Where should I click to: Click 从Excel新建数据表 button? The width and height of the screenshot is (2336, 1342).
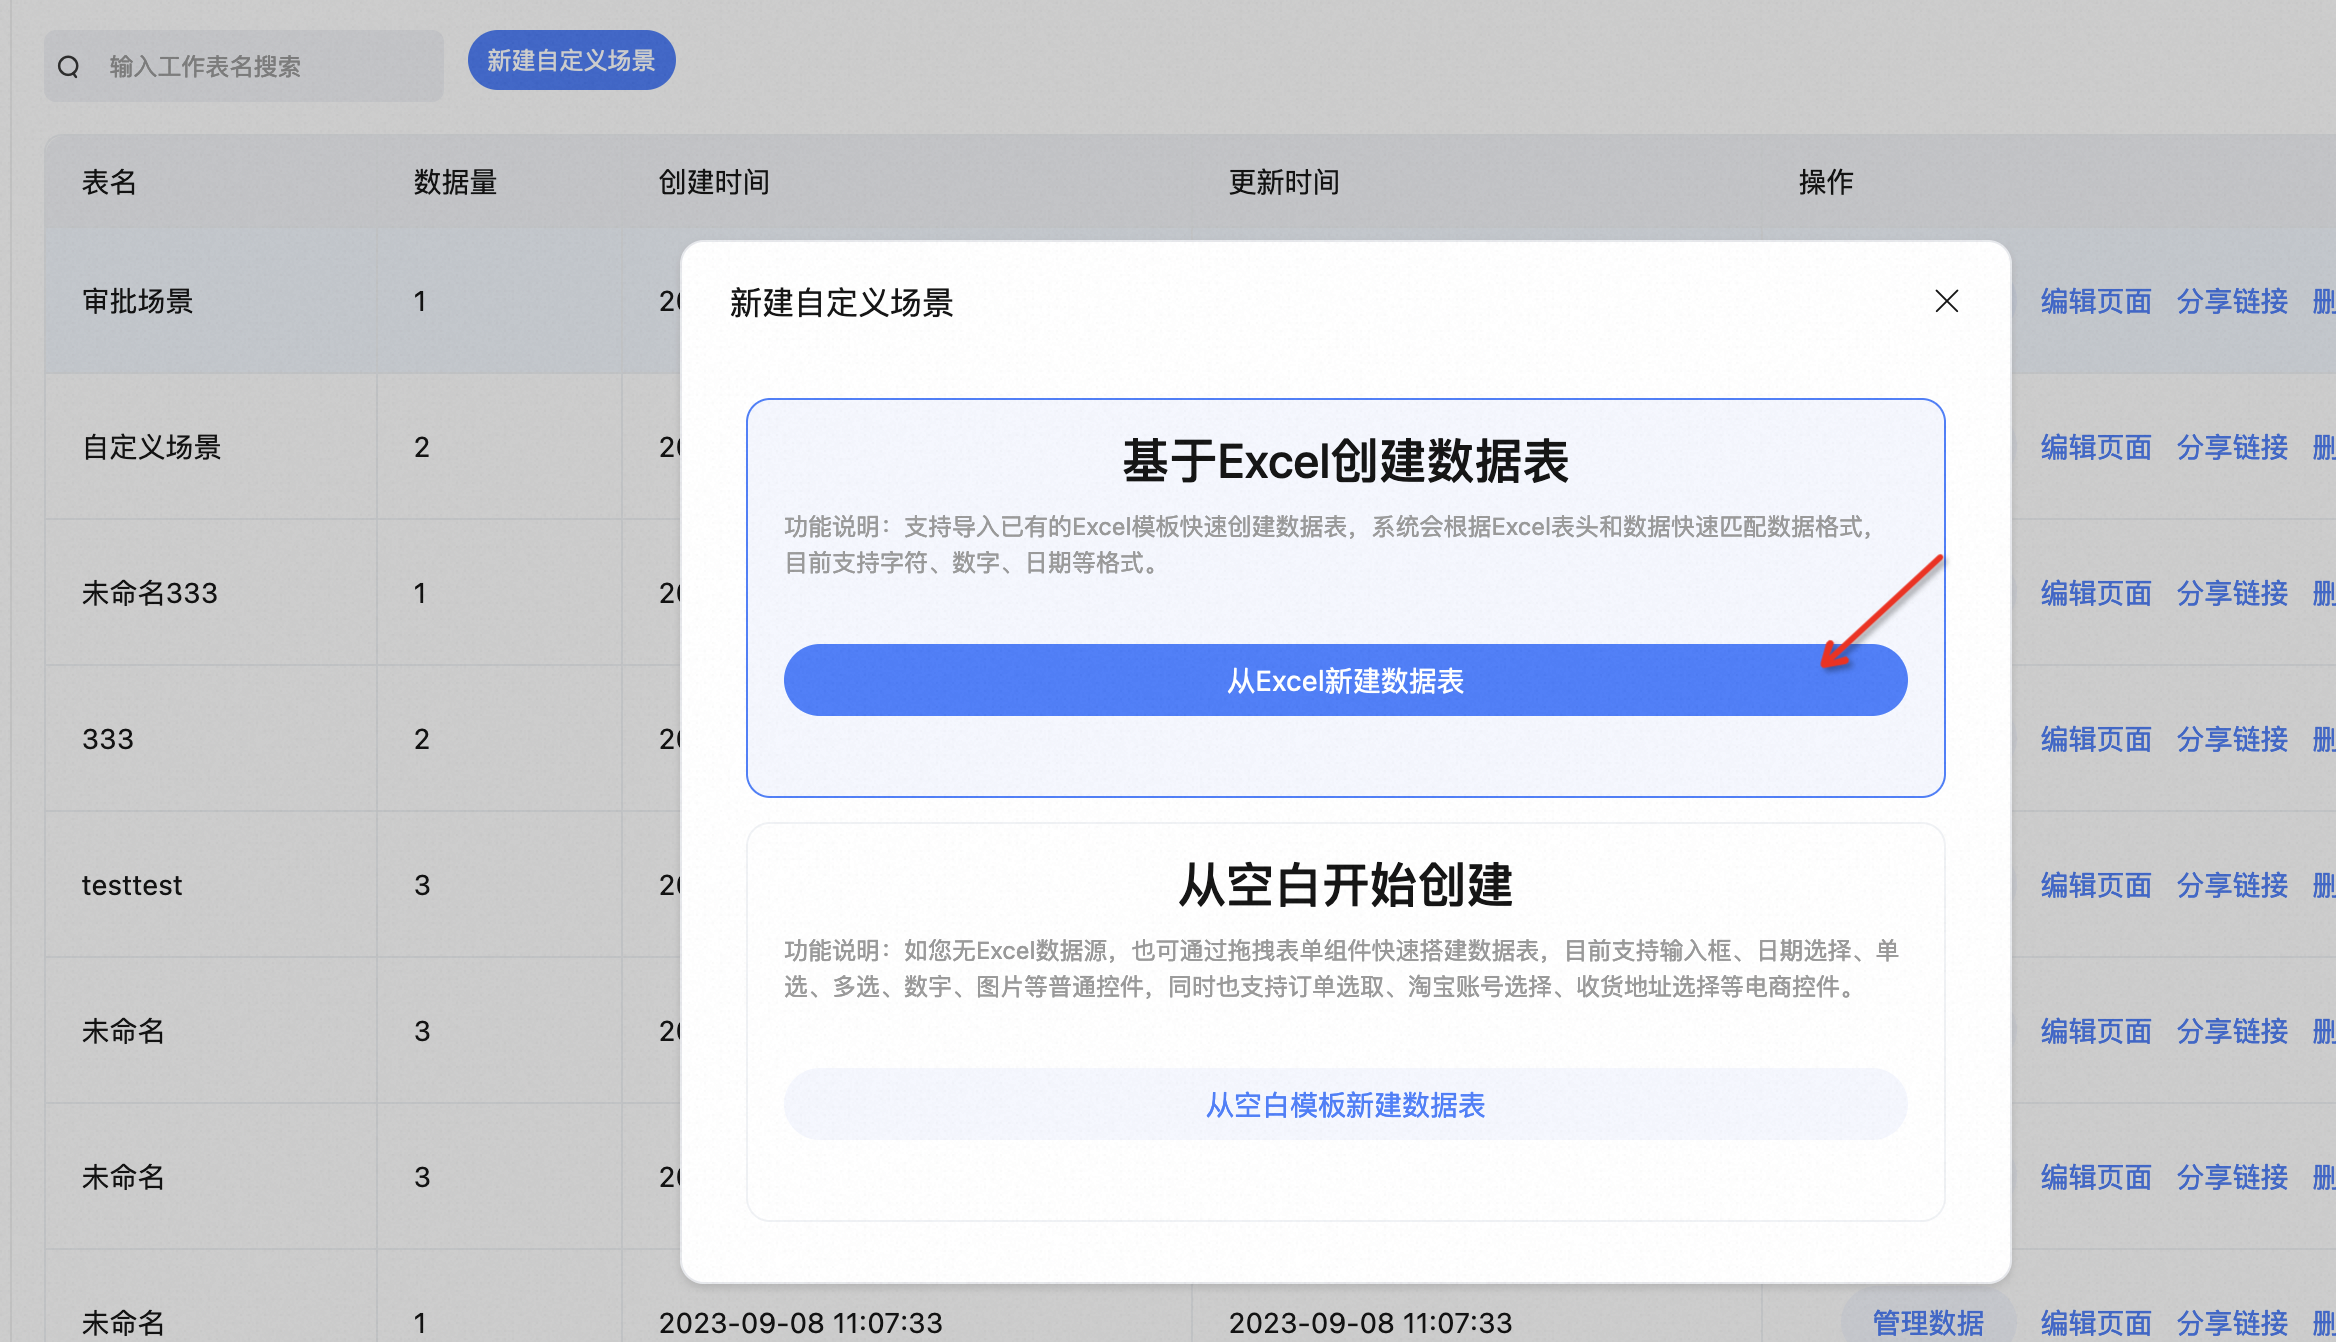1345,681
